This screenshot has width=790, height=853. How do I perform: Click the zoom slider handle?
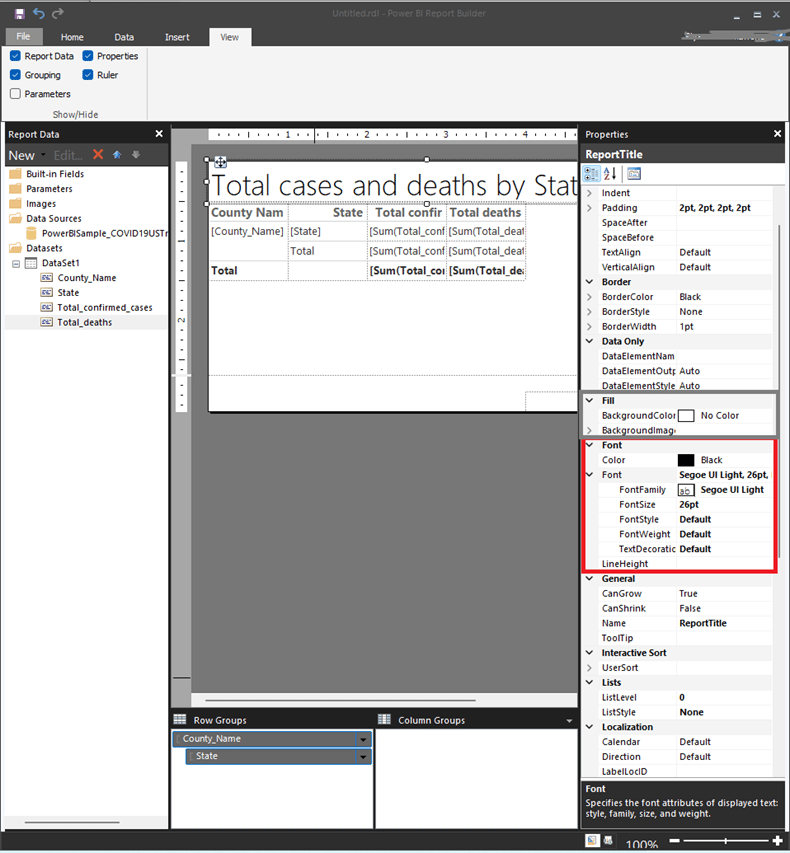click(726, 841)
